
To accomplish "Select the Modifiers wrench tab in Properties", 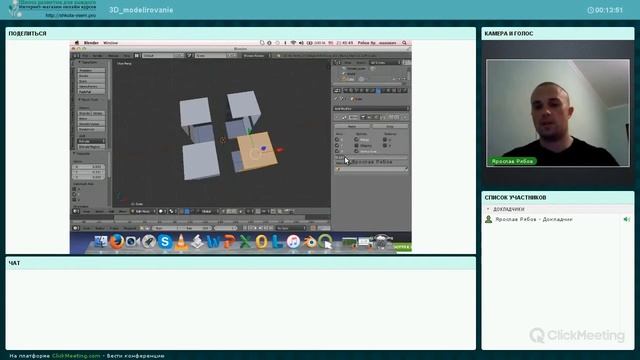I will [x=378, y=91].
